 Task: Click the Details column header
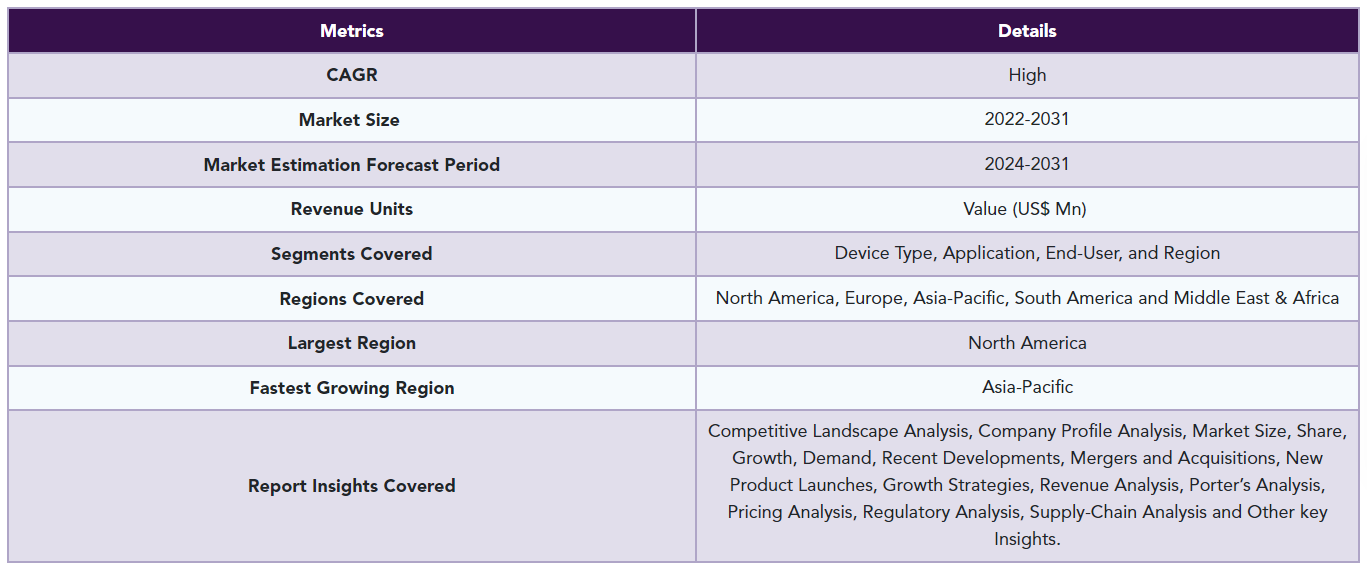pos(1027,31)
